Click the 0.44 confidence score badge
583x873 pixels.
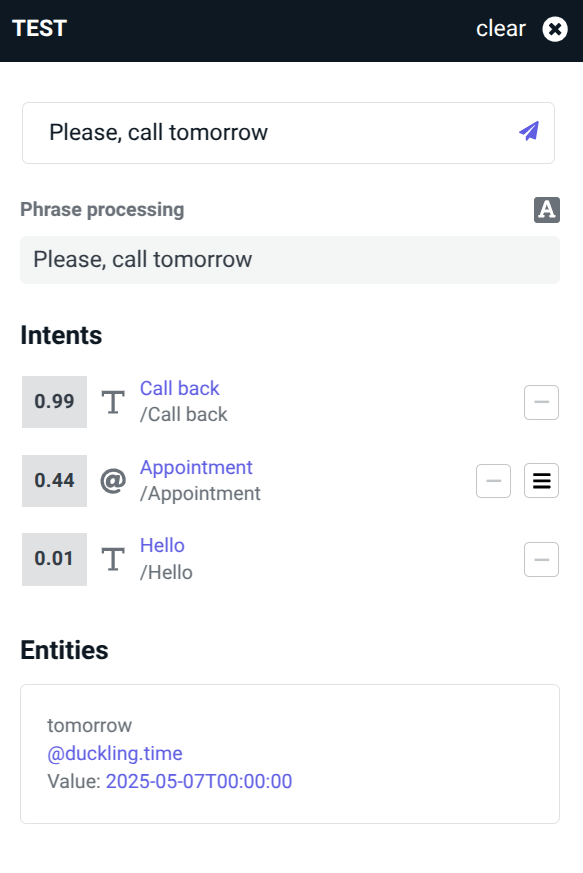[x=55, y=480]
